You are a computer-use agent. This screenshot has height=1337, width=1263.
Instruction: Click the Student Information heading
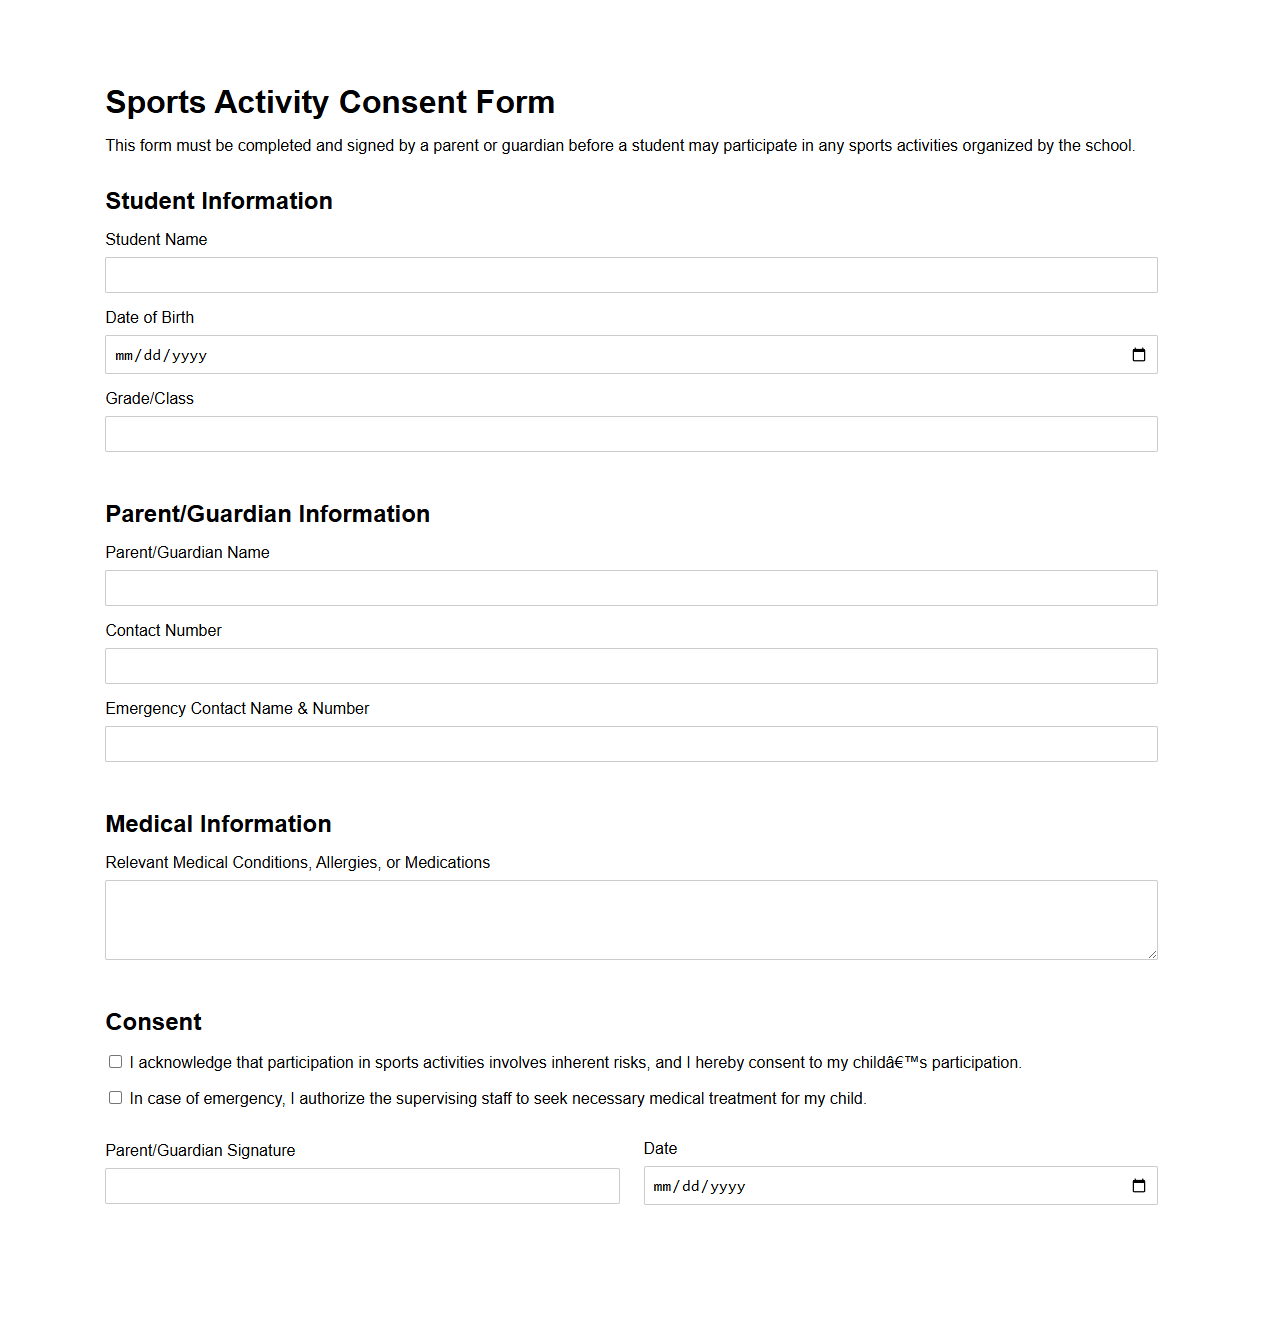tap(219, 201)
